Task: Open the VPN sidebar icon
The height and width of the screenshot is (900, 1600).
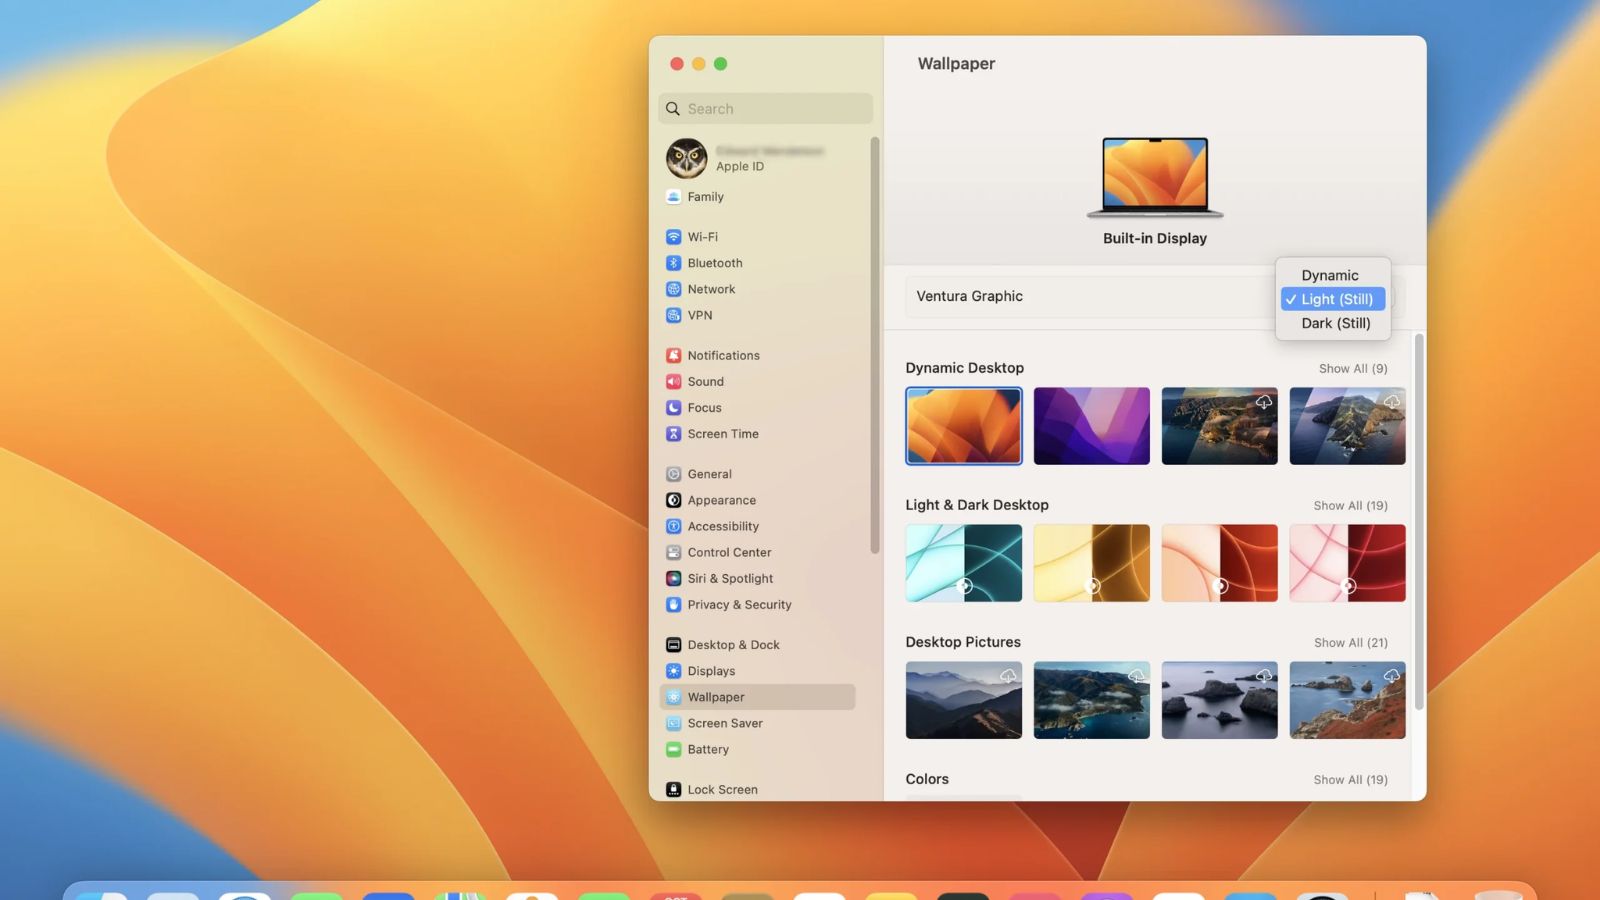Action: coord(674,315)
